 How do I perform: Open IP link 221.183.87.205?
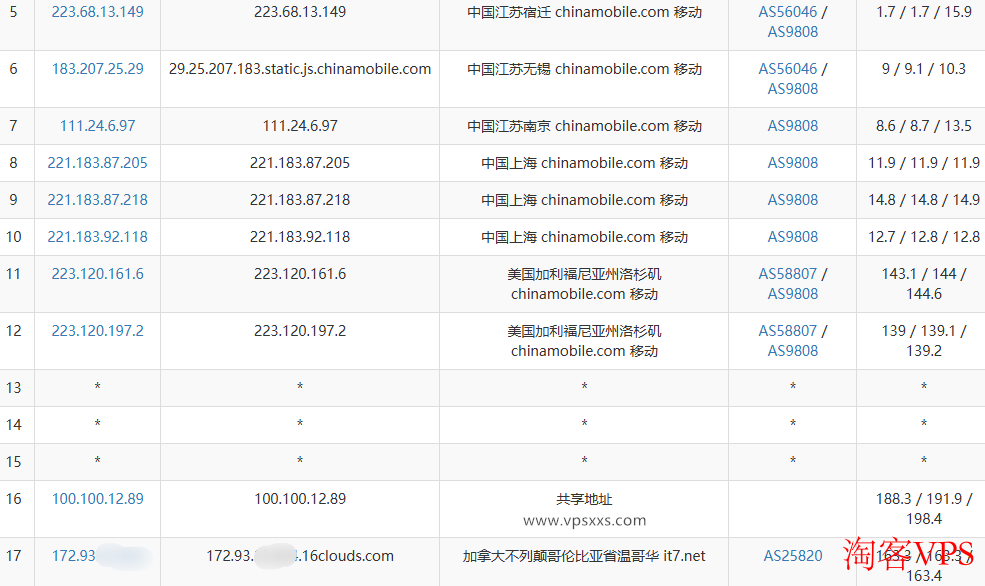pyautogui.click(x=97, y=163)
